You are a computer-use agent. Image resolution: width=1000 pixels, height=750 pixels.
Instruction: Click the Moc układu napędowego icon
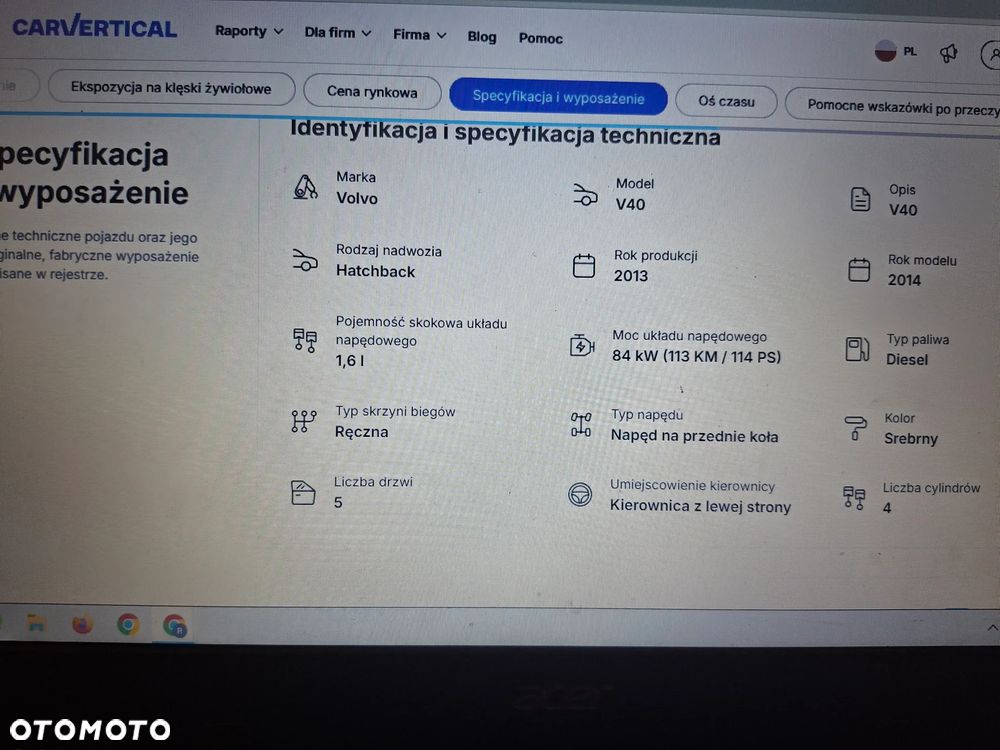click(x=582, y=346)
